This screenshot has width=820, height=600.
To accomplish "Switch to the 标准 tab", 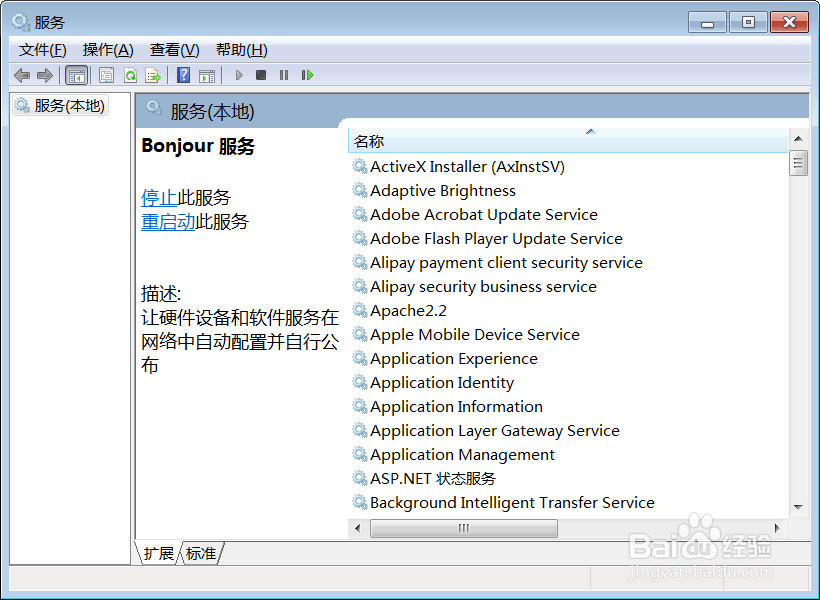I will (x=201, y=553).
